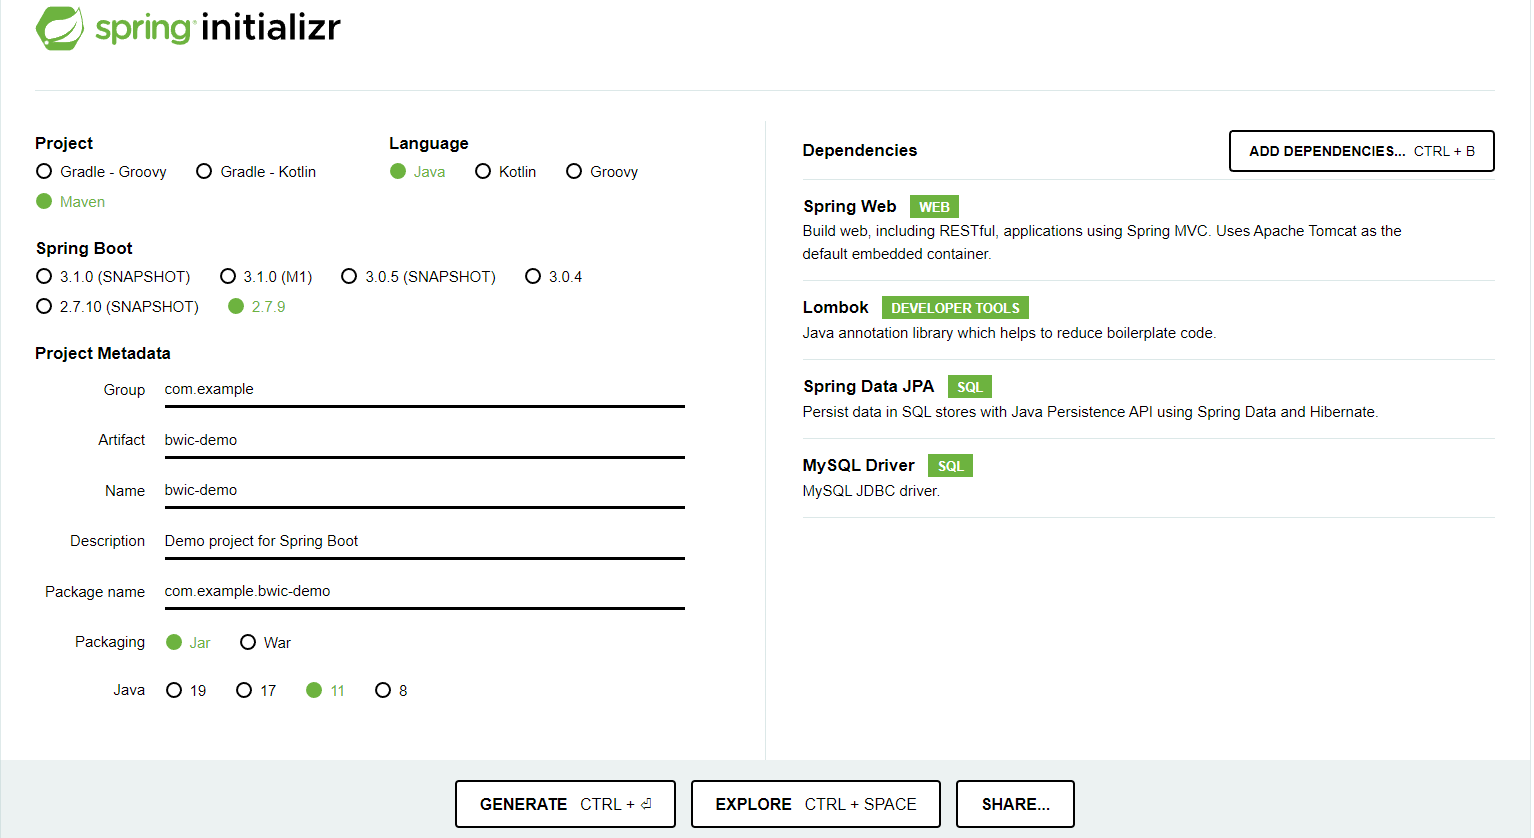Click the Spring Boot heading

[84, 248]
